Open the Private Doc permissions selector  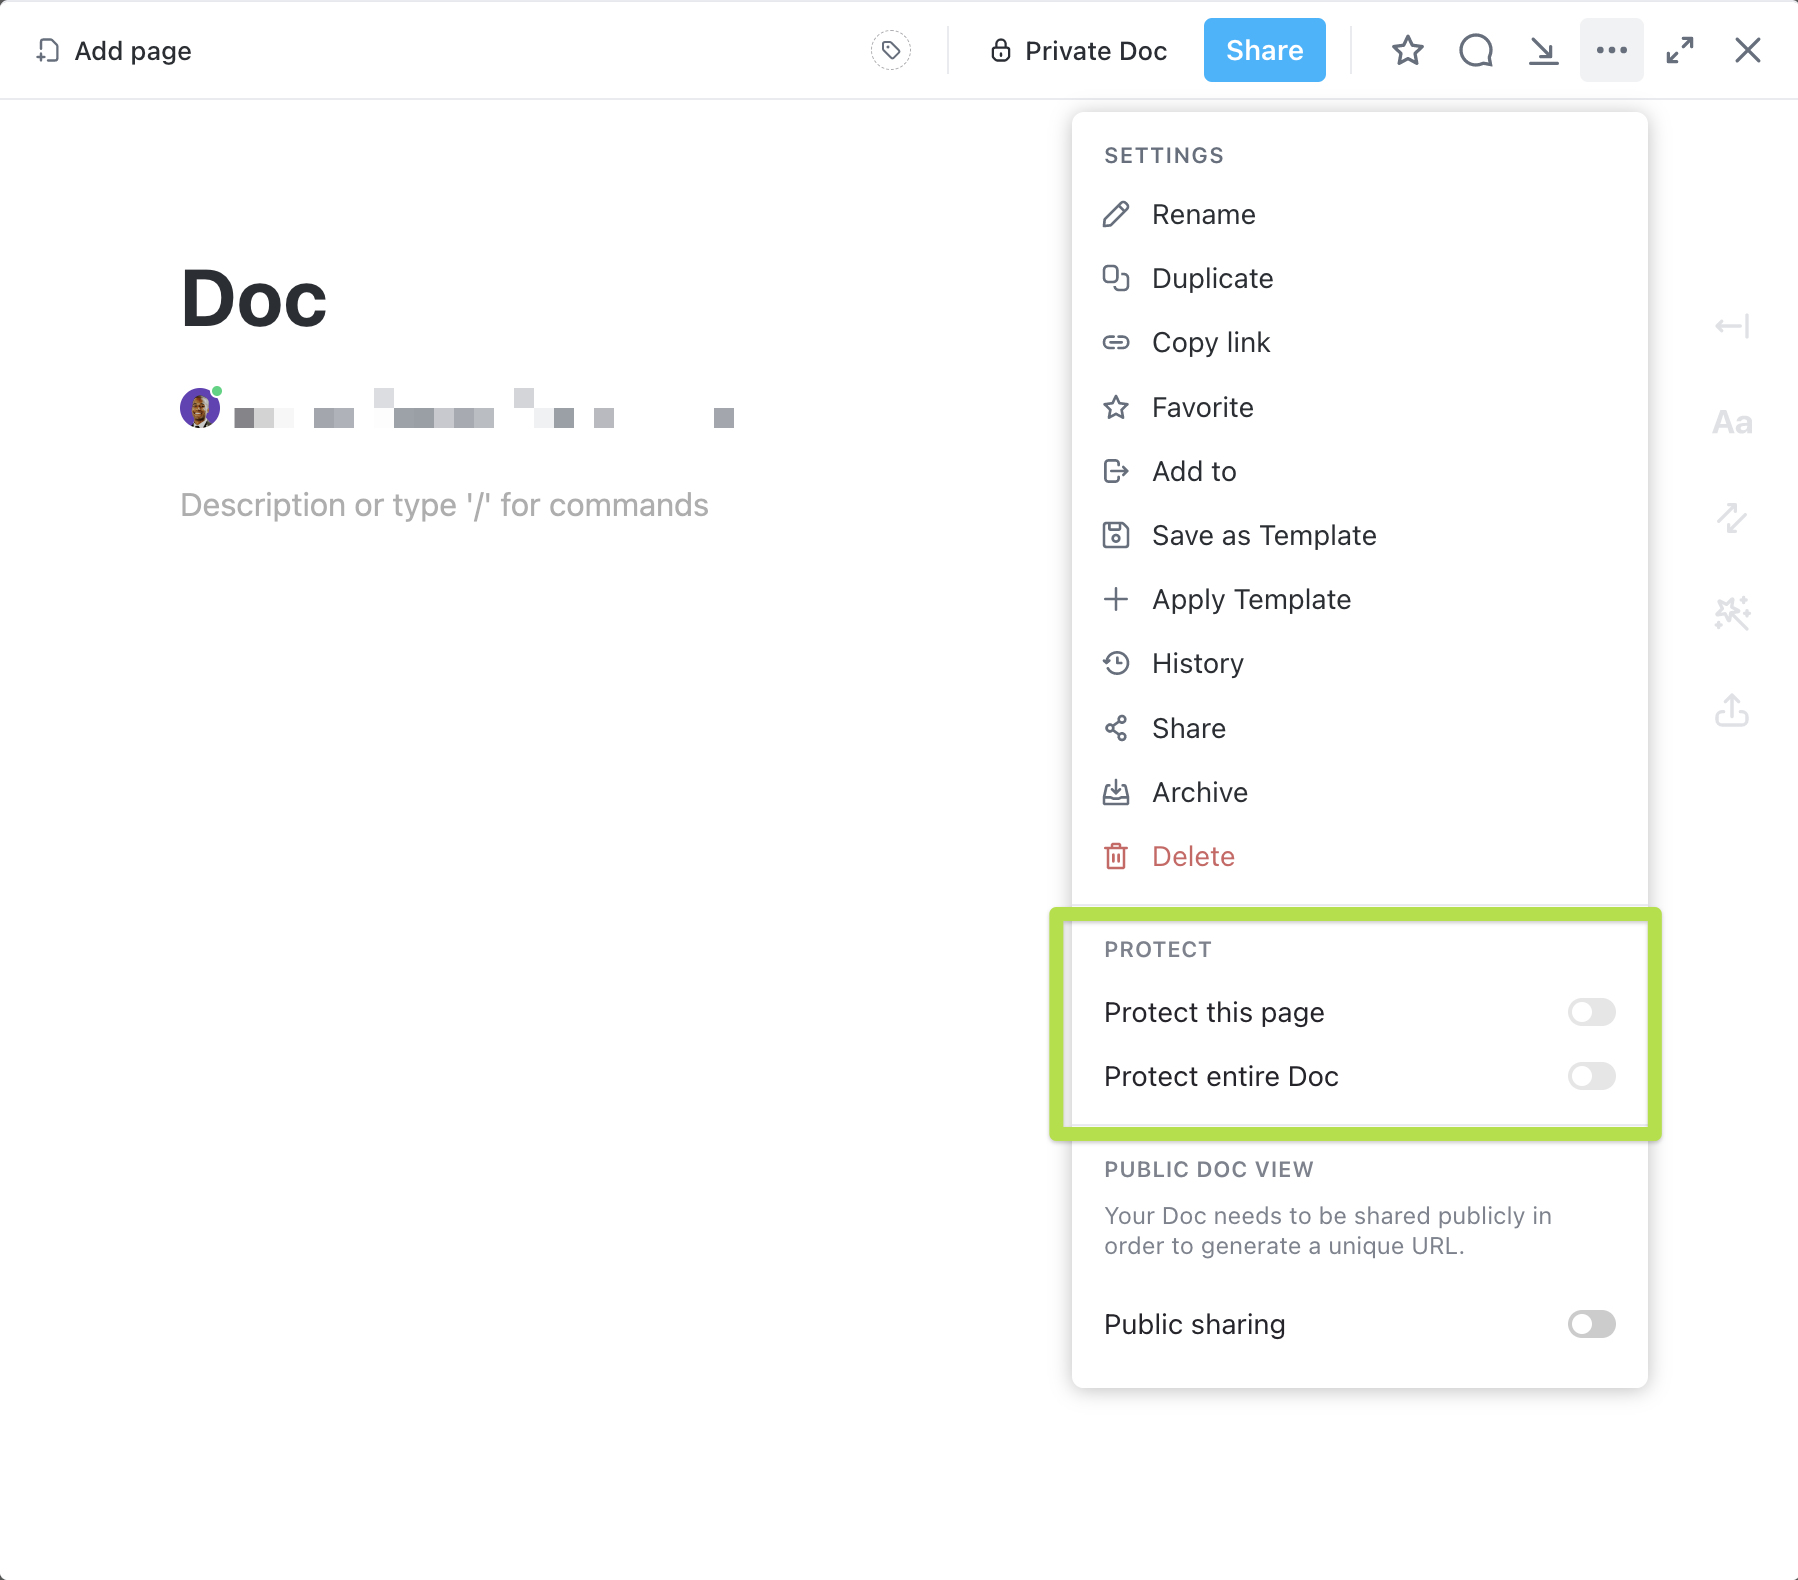[1079, 50]
